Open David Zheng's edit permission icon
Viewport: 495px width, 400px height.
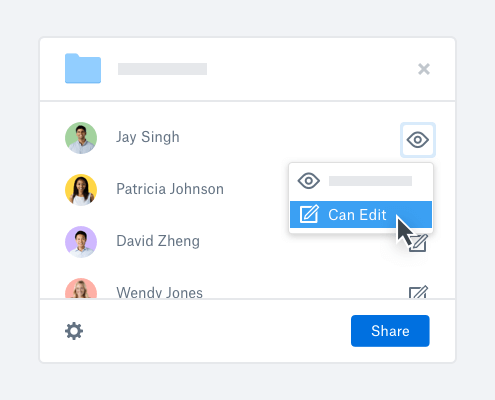tap(419, 243)
